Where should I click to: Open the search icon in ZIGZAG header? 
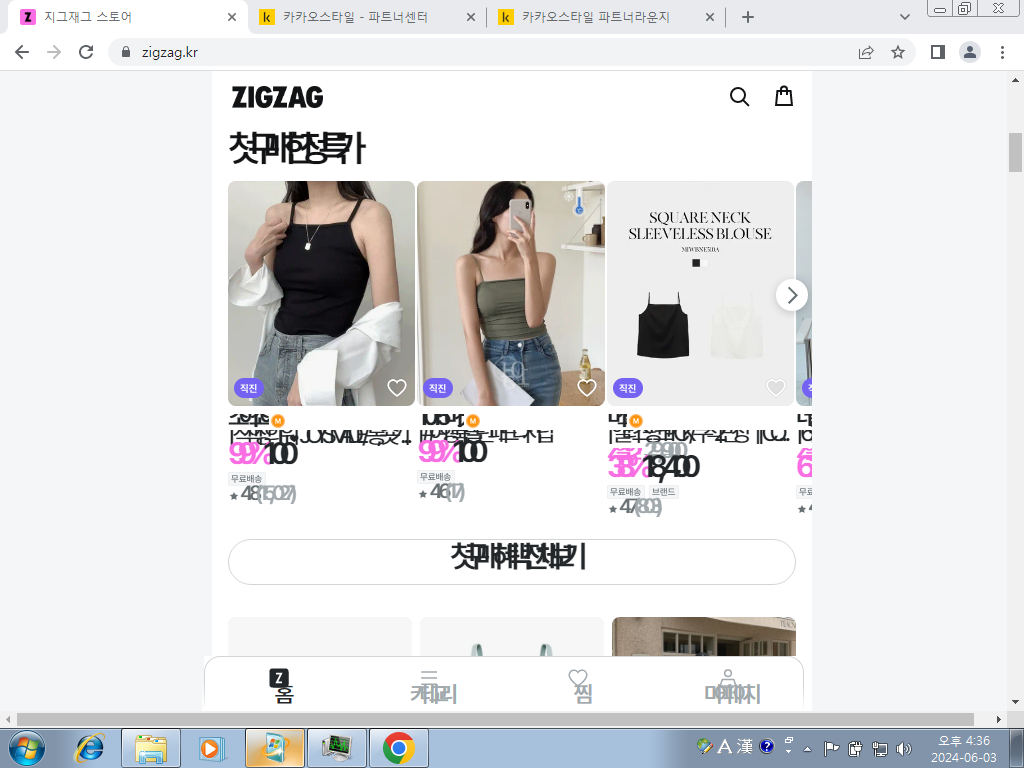(739, 97)
